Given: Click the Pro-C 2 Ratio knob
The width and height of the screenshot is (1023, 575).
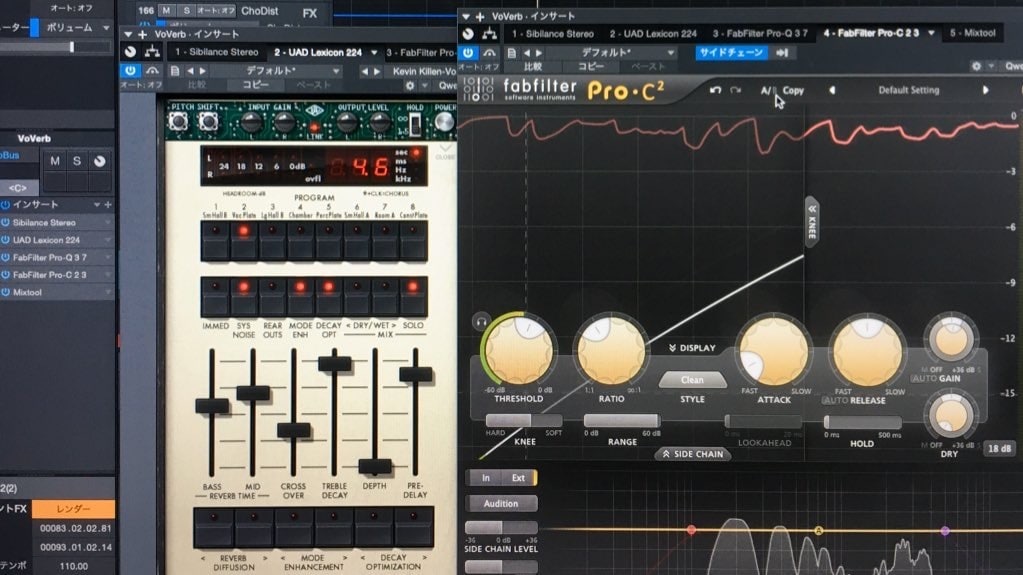Looking at the screenshot, I should pyautogui.click(x=611, y=350).
